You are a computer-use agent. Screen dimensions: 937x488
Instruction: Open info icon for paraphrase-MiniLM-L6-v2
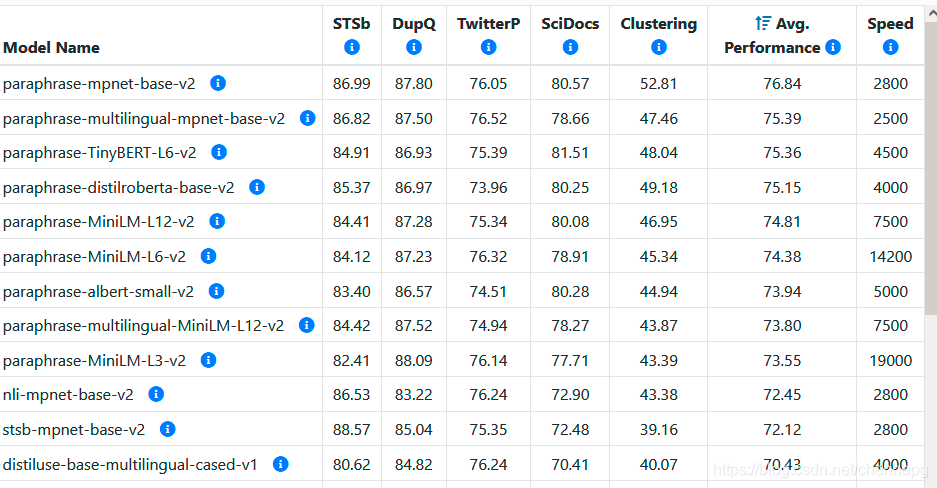(208, 256)
